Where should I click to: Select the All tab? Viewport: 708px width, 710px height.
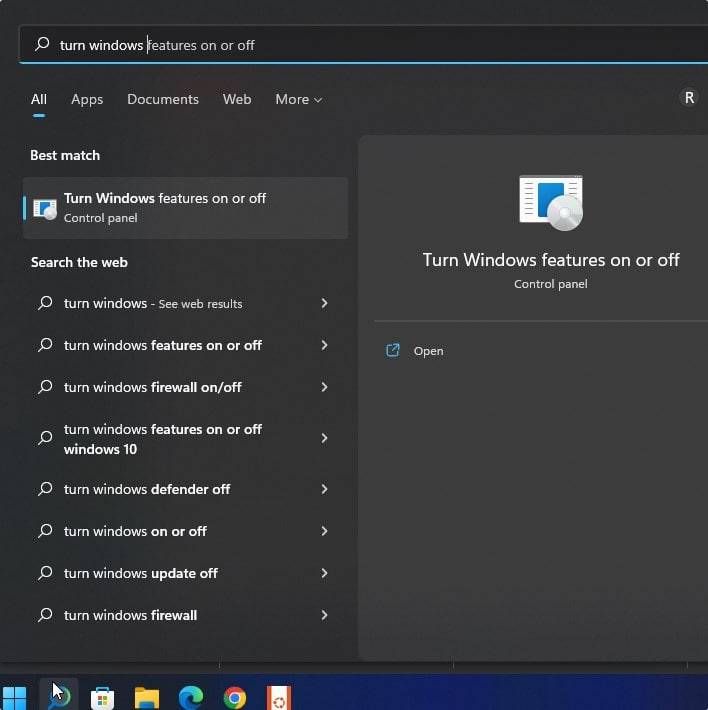39,99
